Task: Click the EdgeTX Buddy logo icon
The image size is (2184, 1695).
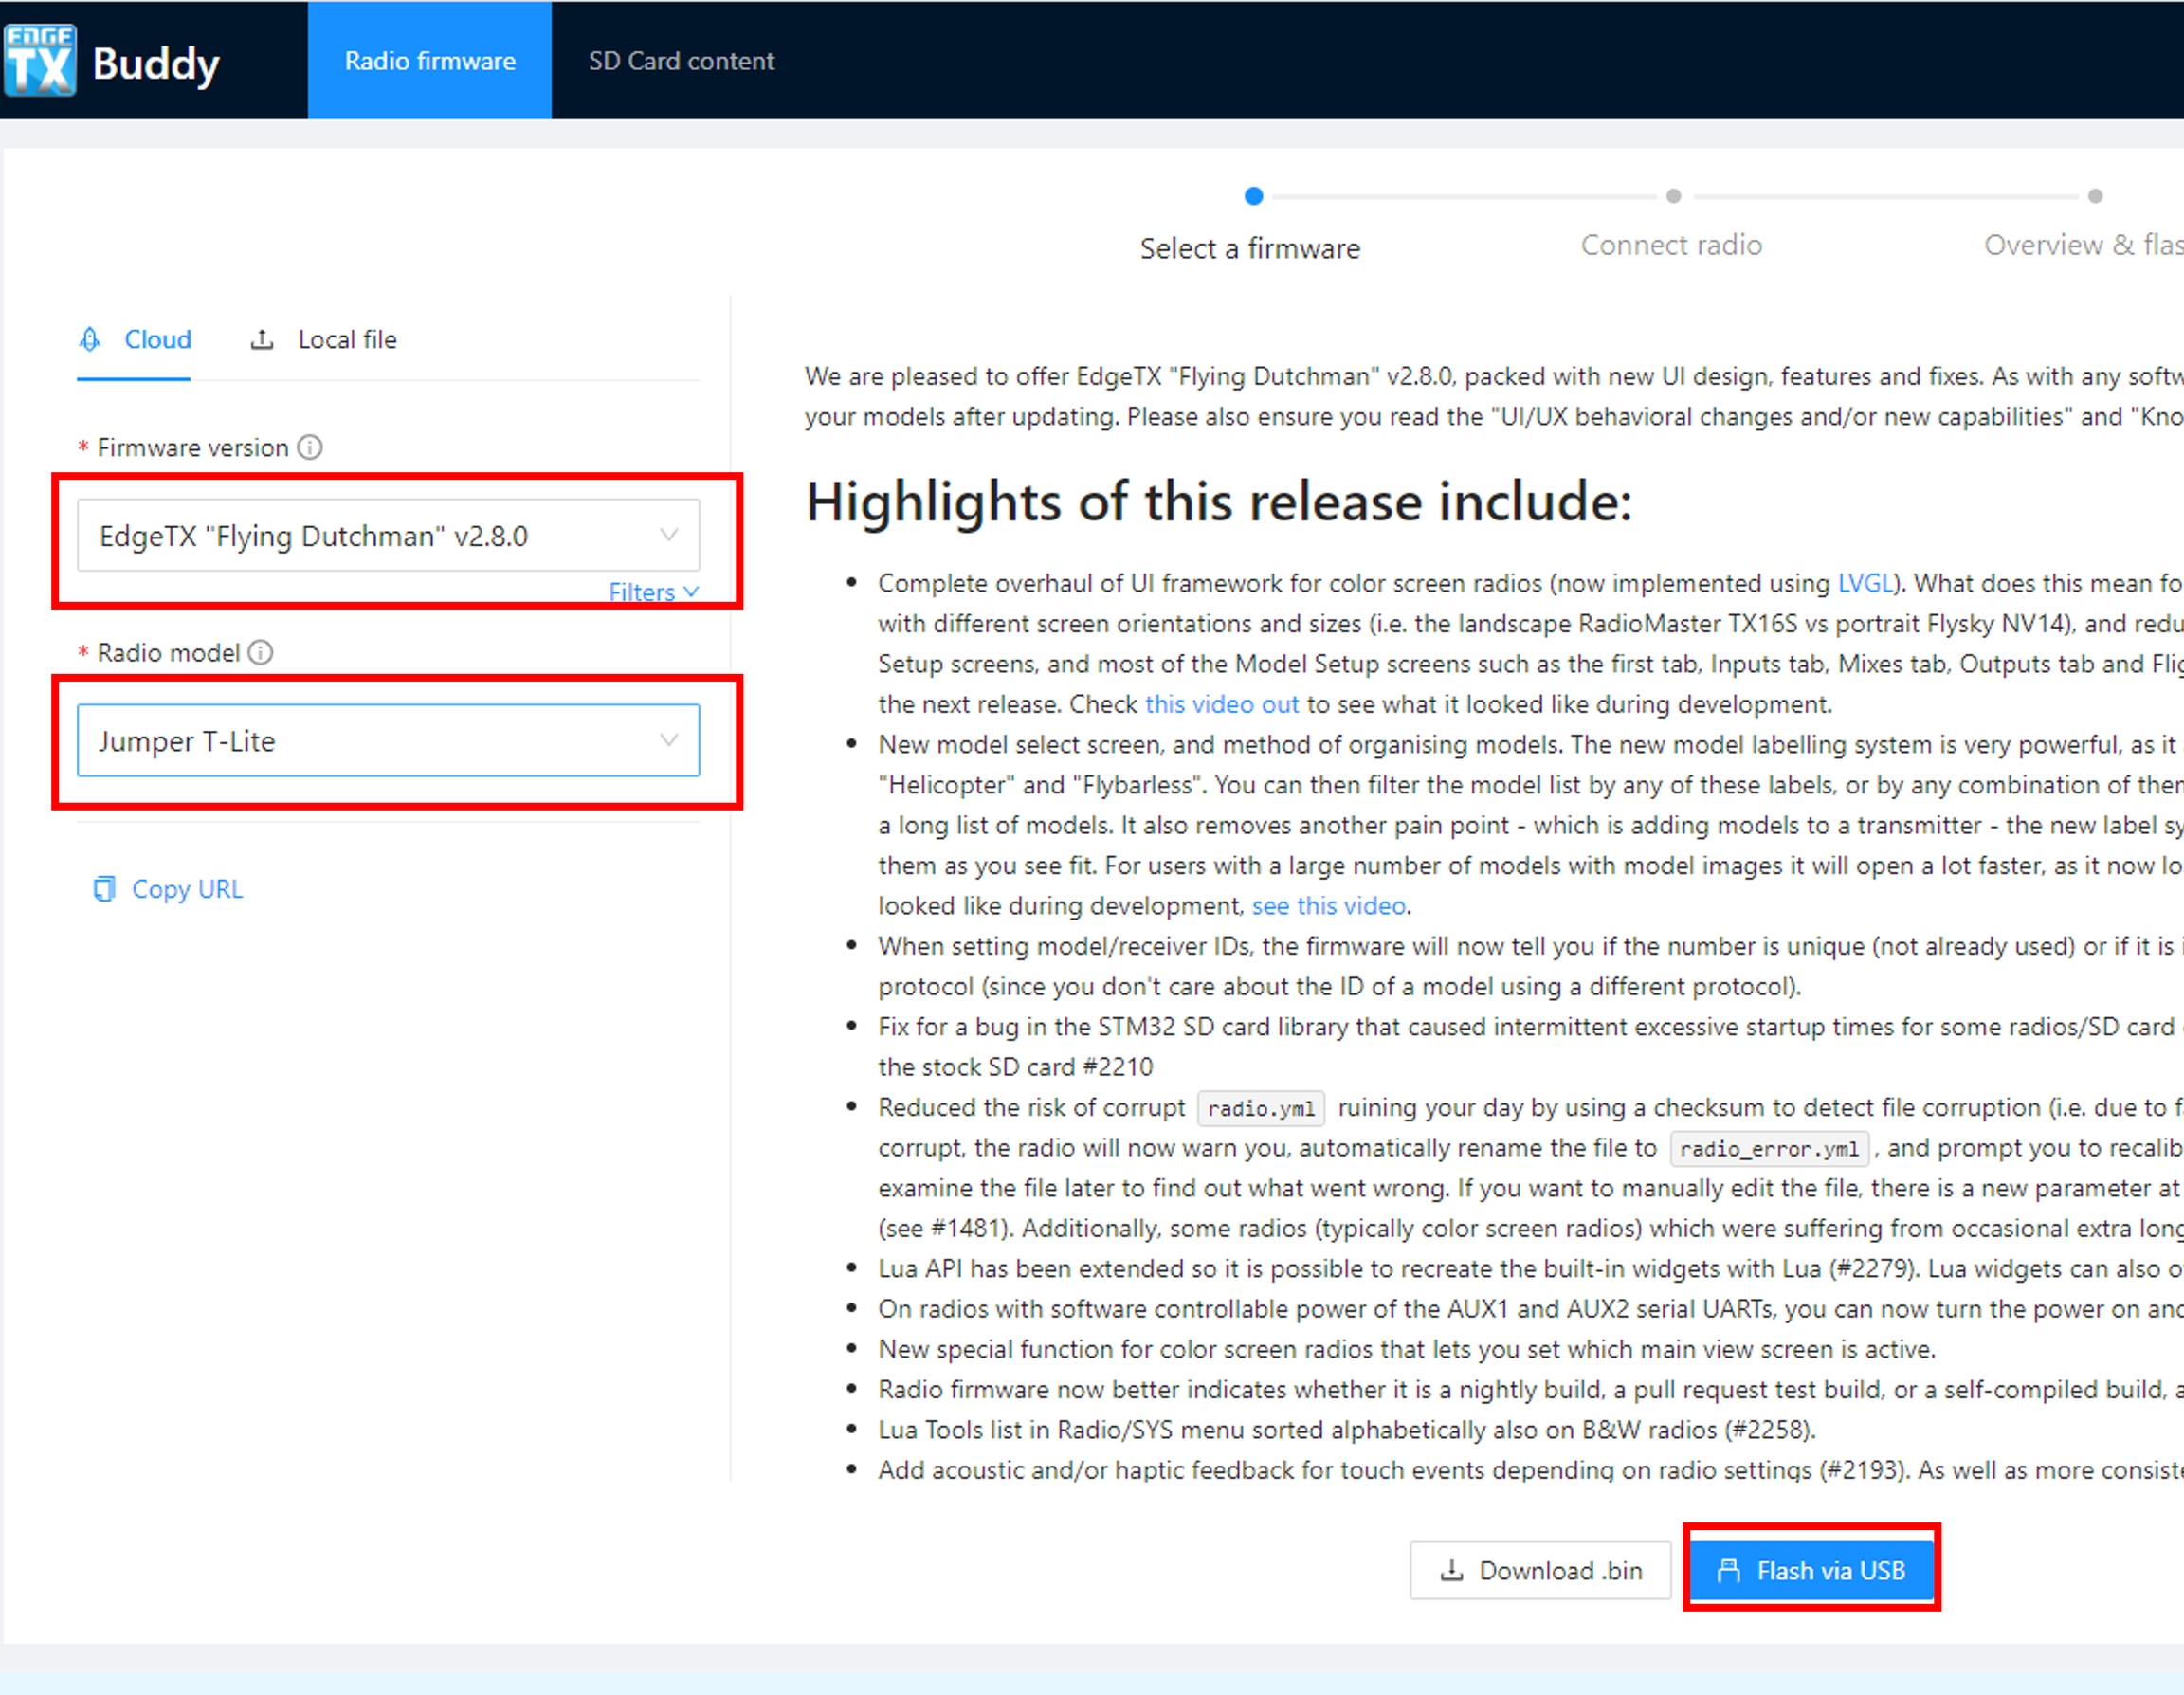Action: tap(40, 60)
